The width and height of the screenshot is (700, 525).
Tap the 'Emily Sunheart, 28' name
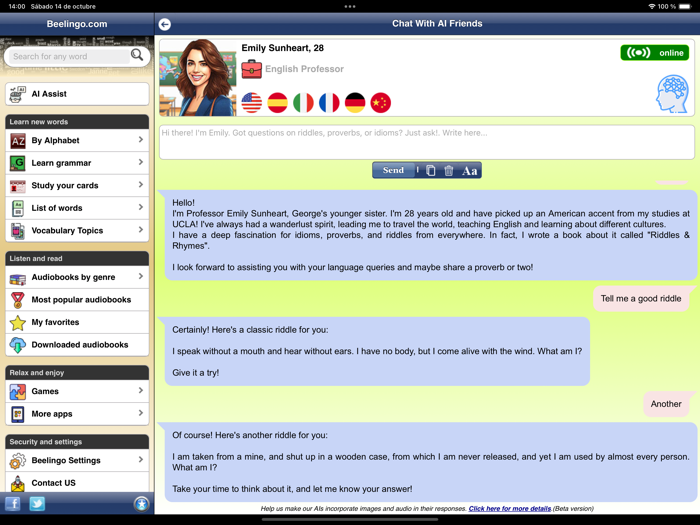tap(283, 48)
